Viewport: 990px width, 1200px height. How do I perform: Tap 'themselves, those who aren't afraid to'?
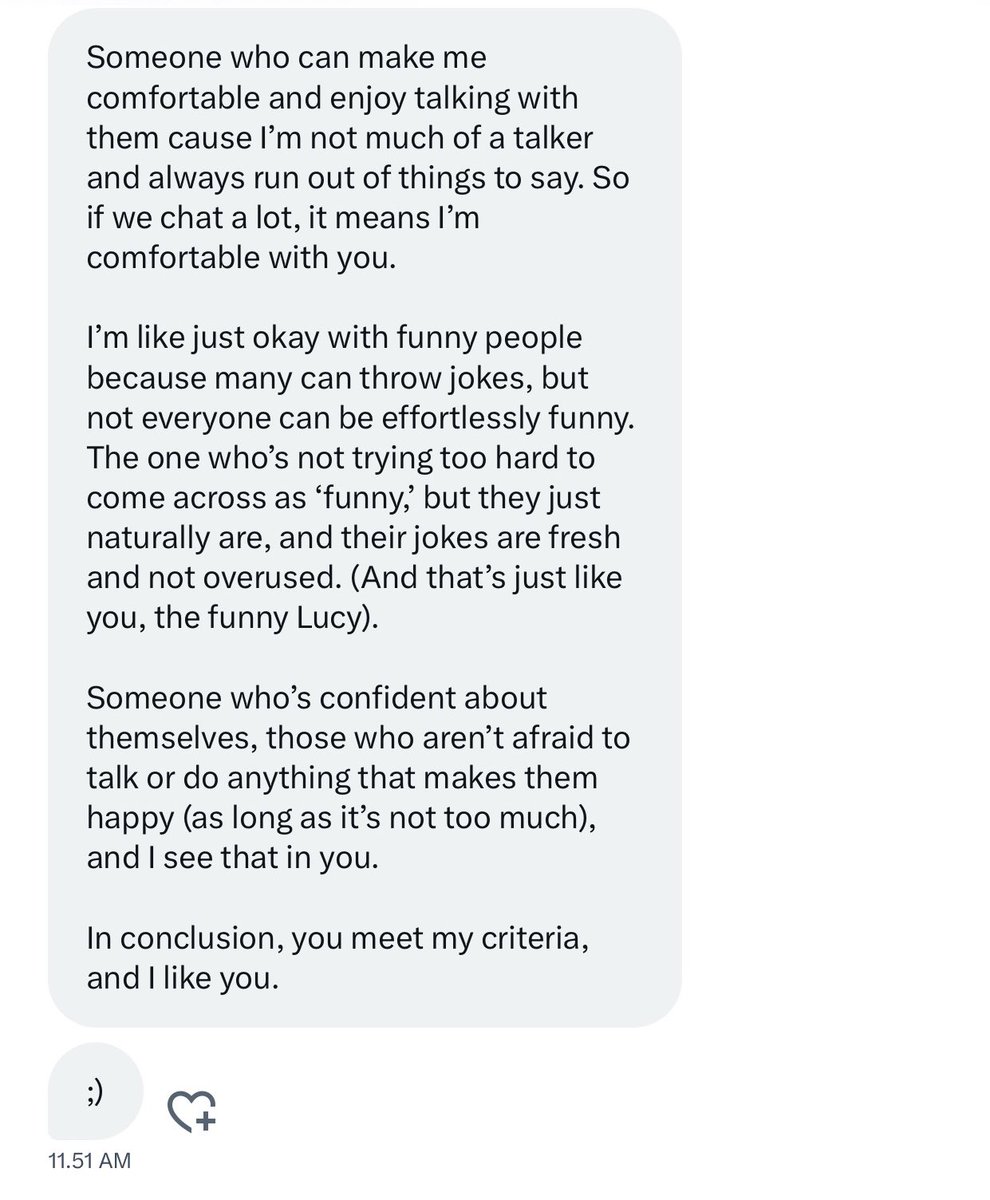[358, 738]
